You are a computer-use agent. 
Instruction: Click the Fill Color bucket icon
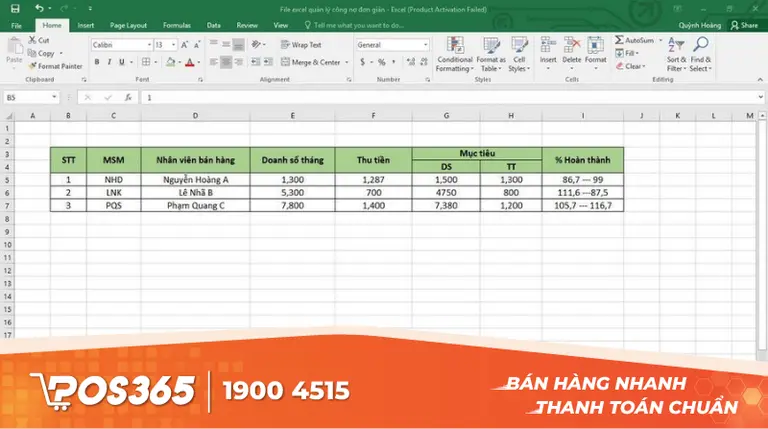click(170, 62)
